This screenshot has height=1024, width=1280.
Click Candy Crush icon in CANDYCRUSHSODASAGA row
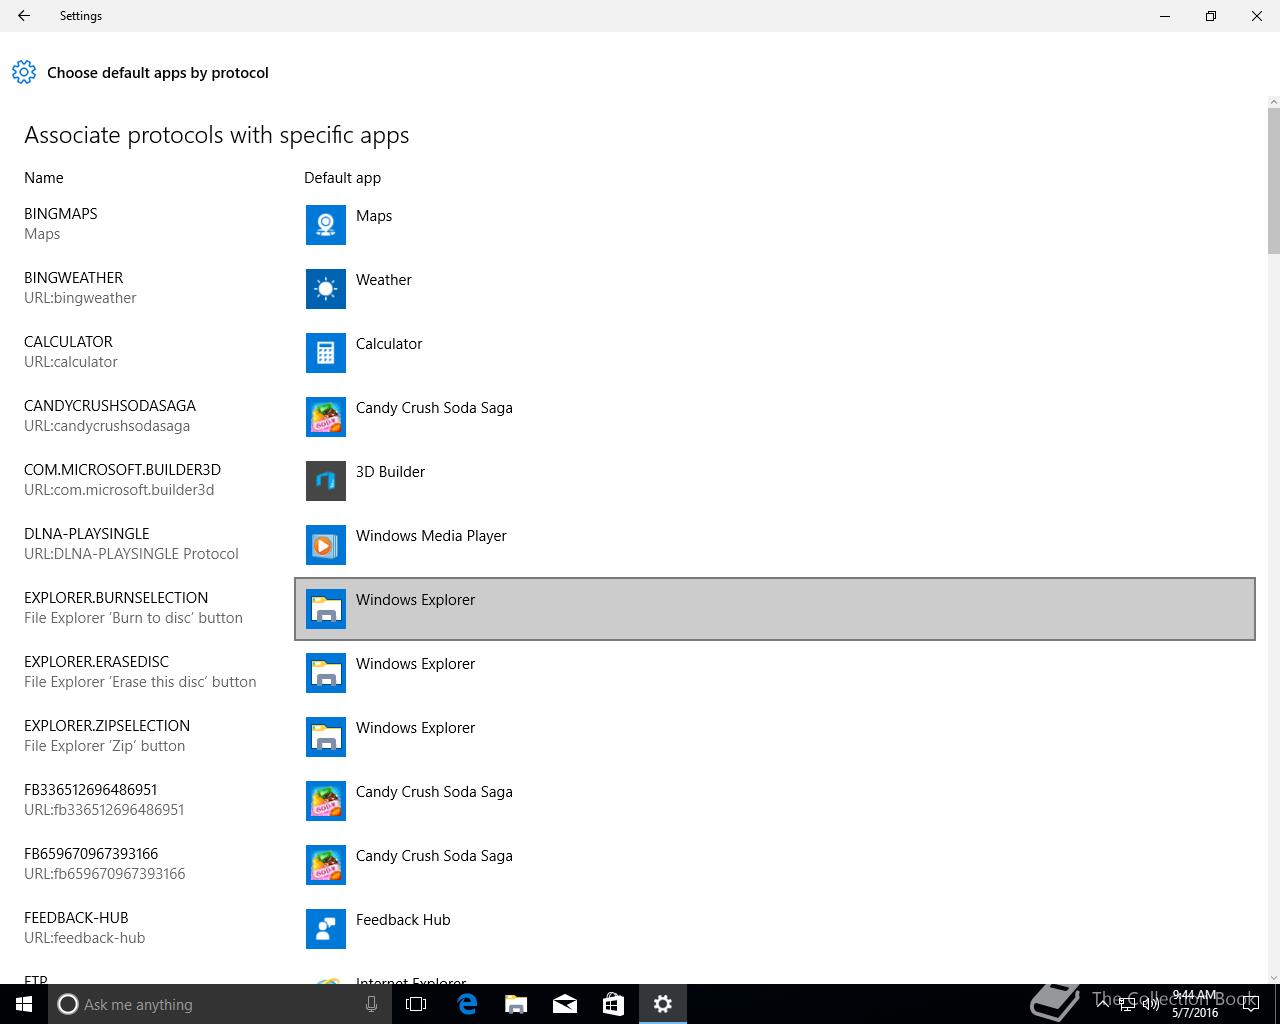click(x=326, y=417)
